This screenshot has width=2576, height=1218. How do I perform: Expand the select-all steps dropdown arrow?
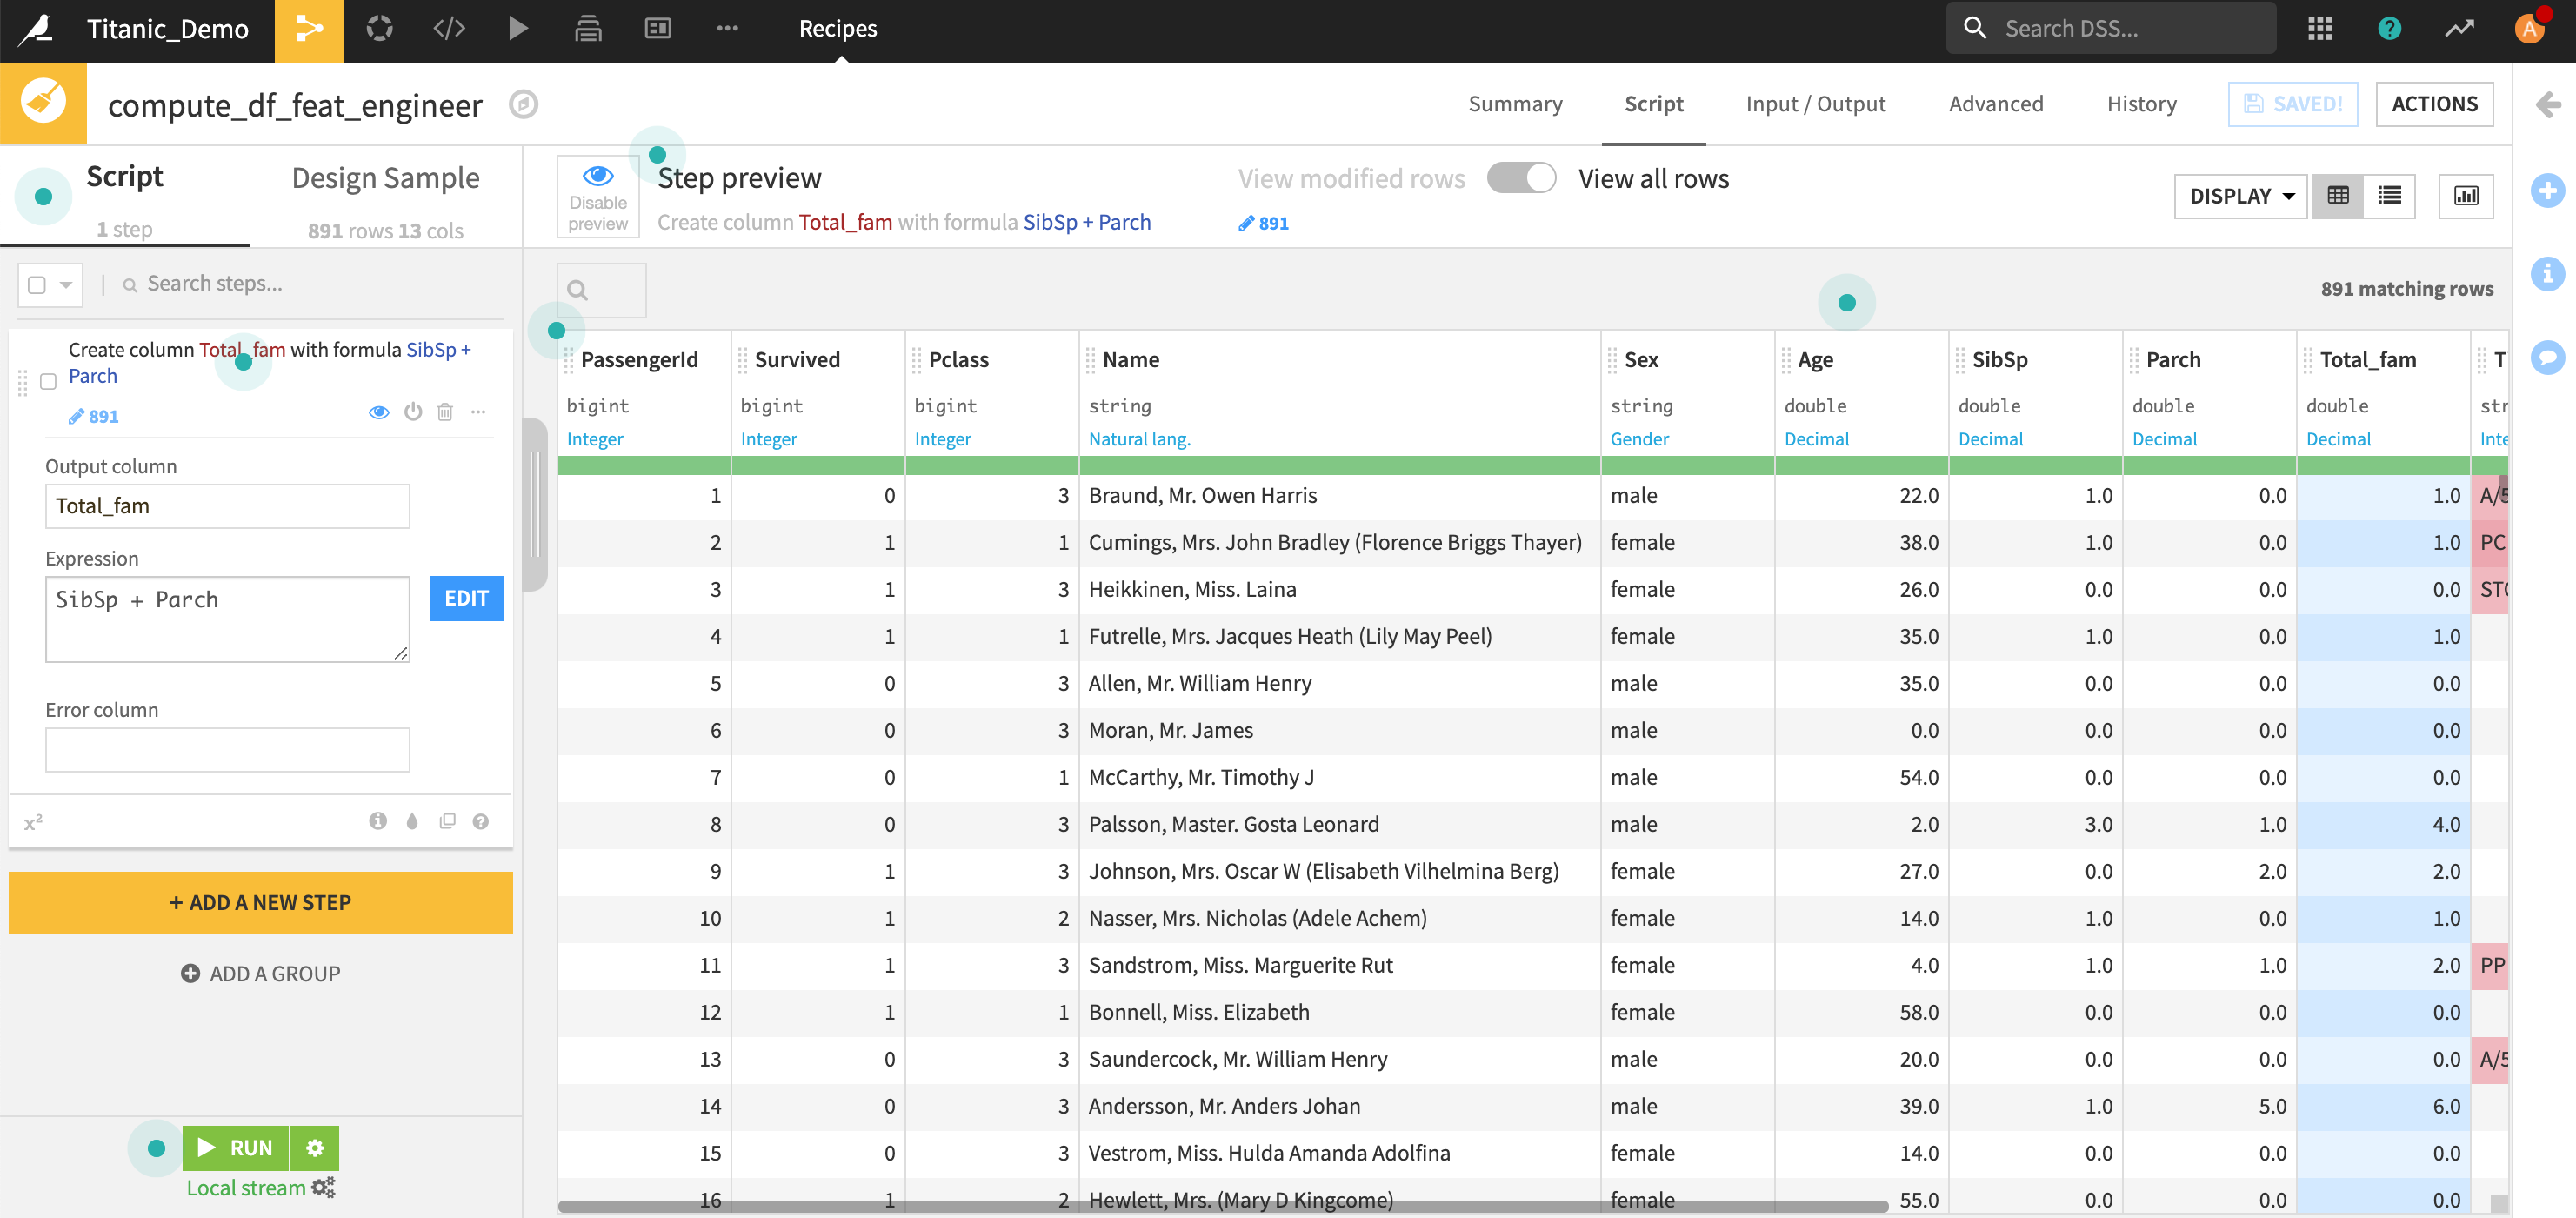tap(66, 285)
